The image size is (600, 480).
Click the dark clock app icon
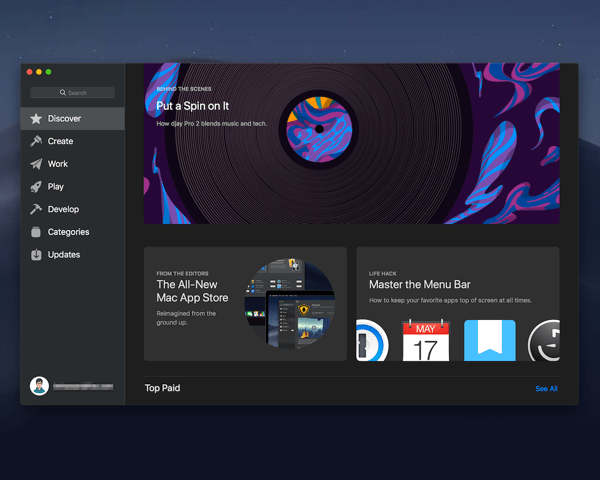(x=544, y=341)
